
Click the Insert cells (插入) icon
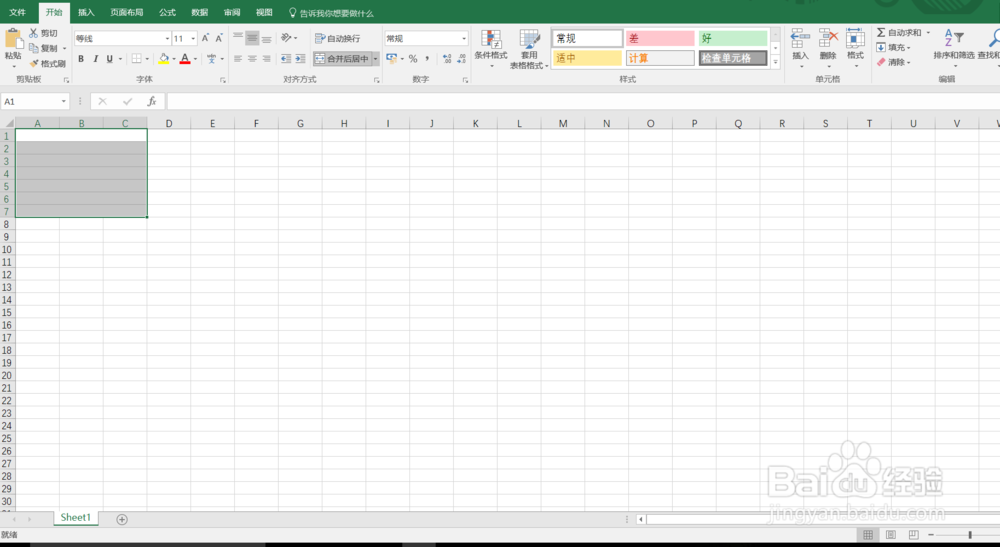click(800, 38)
